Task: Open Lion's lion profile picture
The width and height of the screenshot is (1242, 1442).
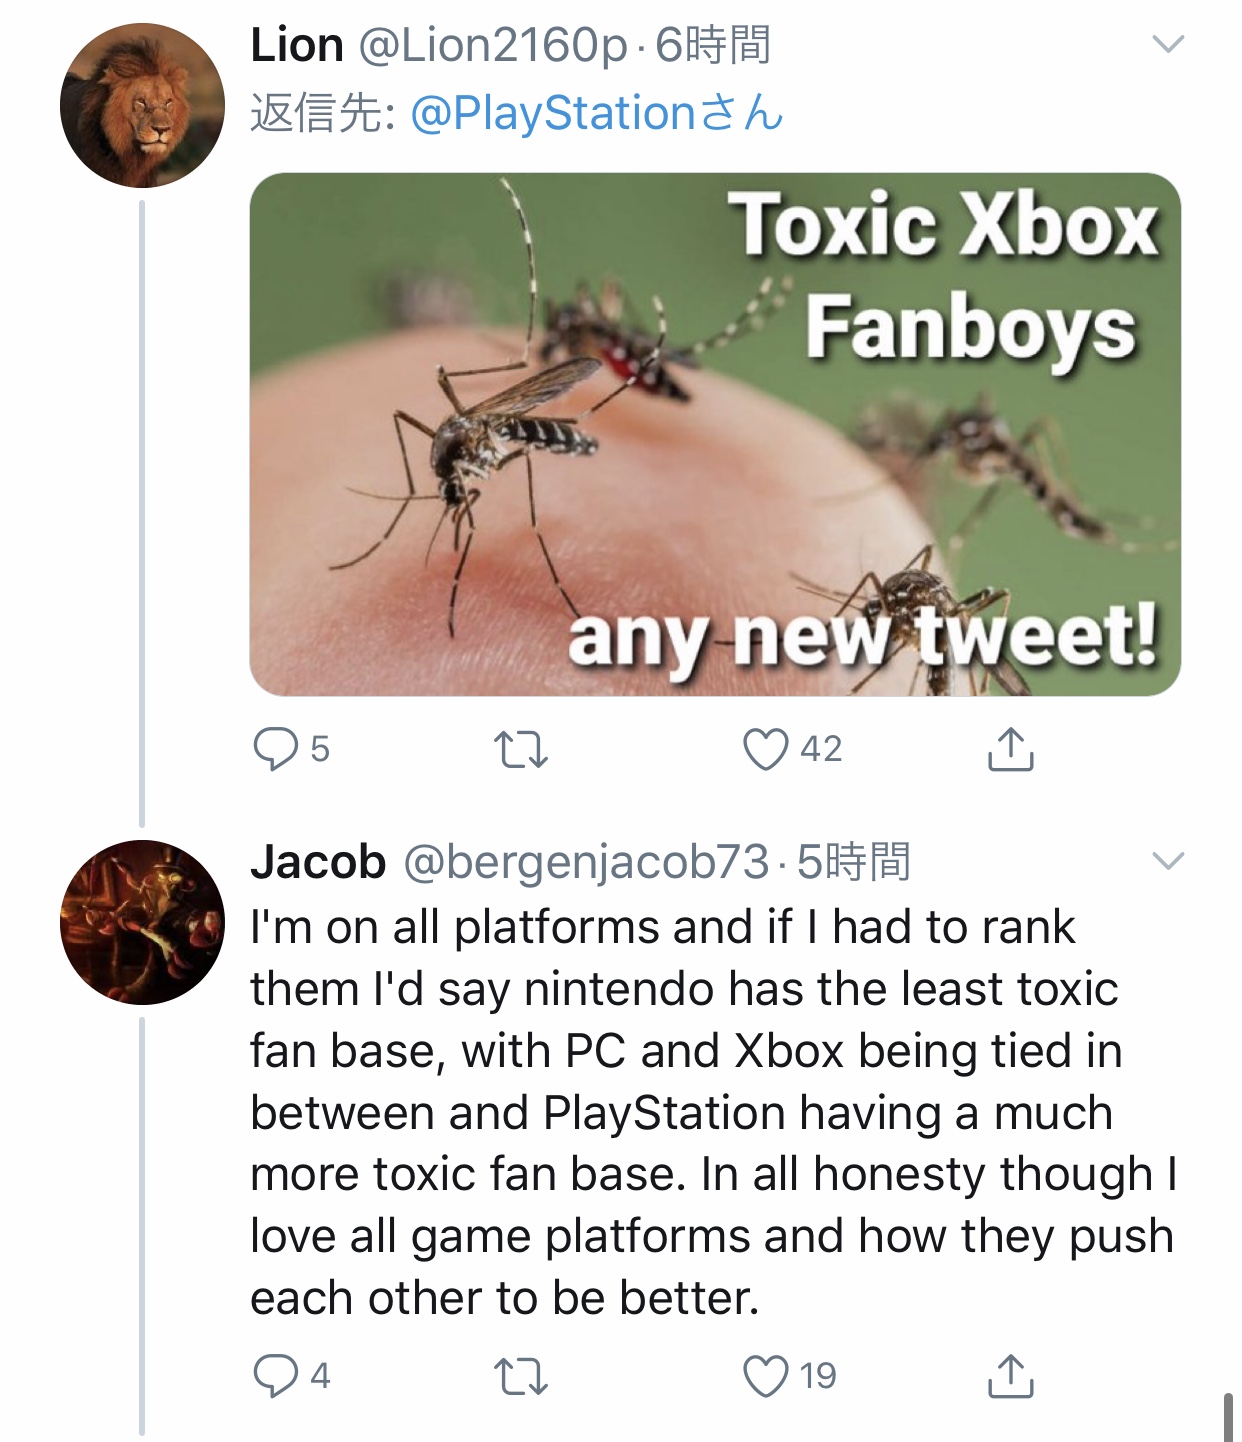Action: 142,105
